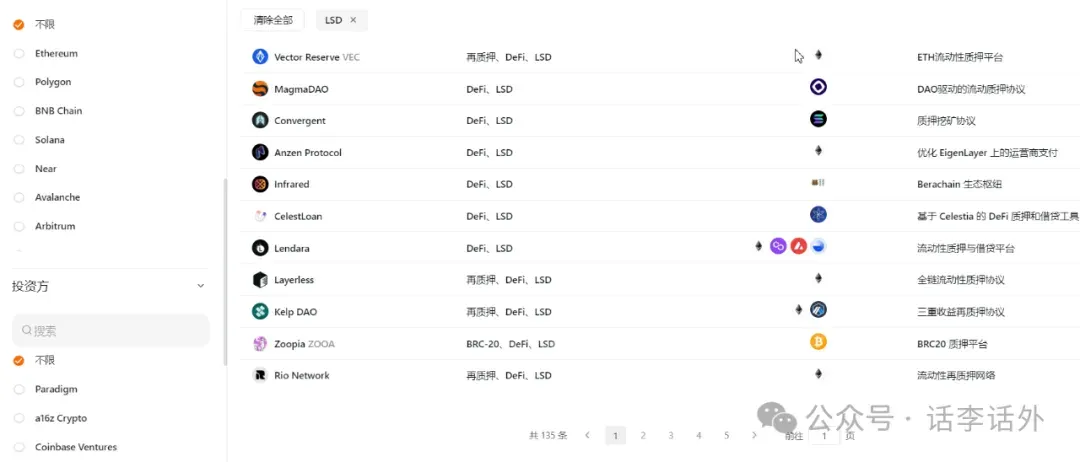Go to page 2
Viewport: 1080px width, 462px height.
[643, 435]
